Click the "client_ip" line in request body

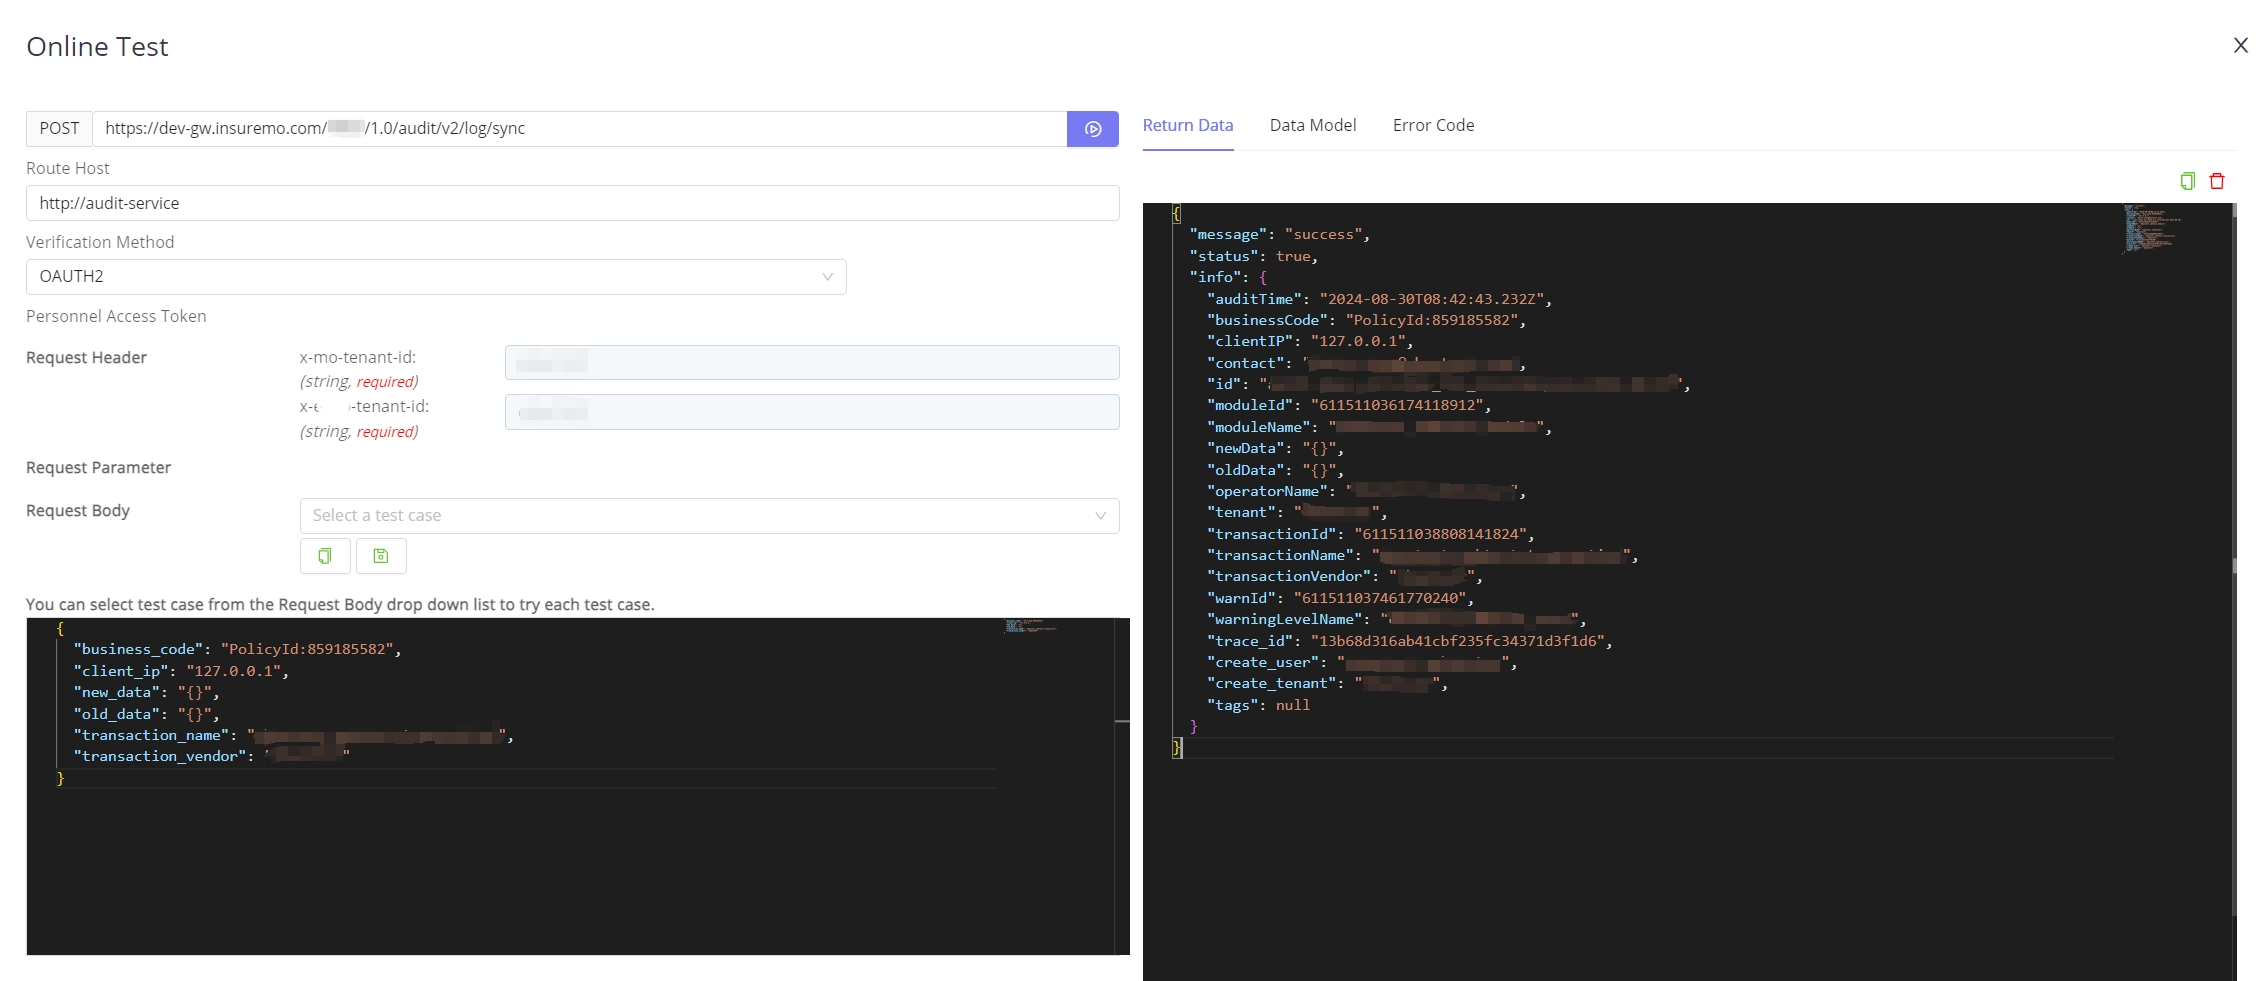point(181,671)
